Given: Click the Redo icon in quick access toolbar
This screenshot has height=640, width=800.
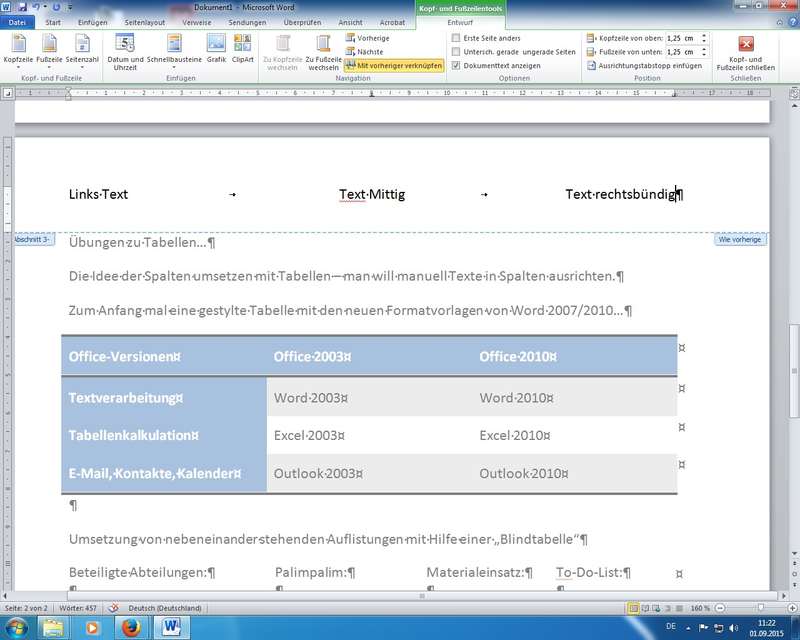Looking at the screenshot, I should [x=56, y=7].
